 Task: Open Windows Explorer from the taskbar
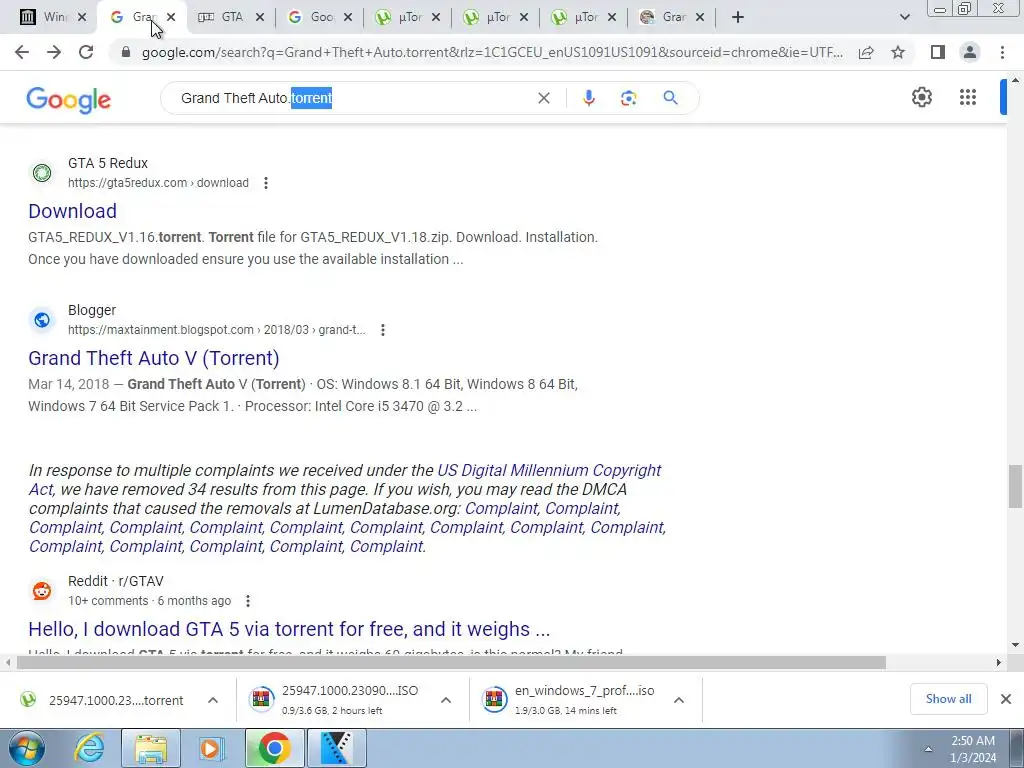coord(150,748)
